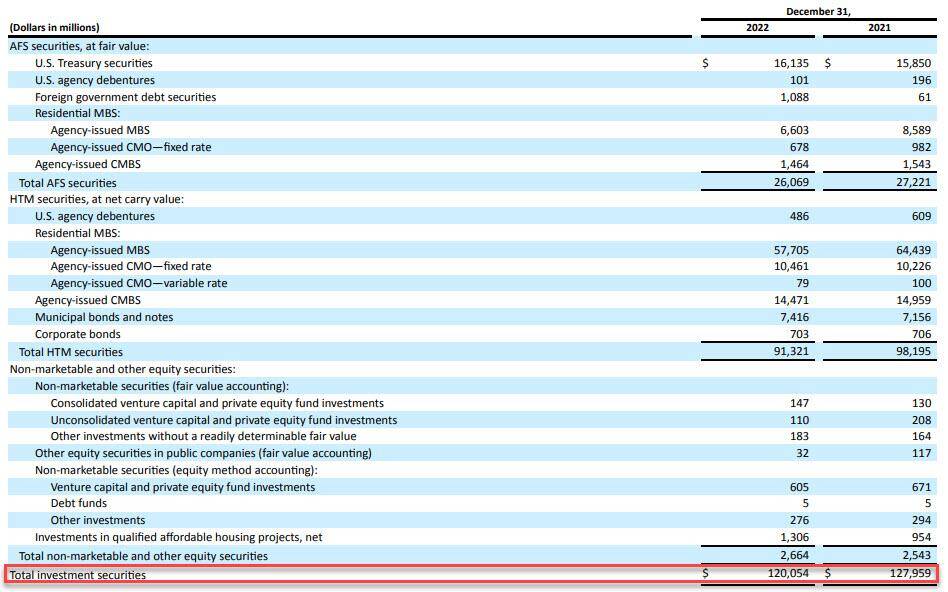This screenshot has width=948, height=592.
Task: Click the Municipal bonds and notes label
Action: click(x=104, y=317)
